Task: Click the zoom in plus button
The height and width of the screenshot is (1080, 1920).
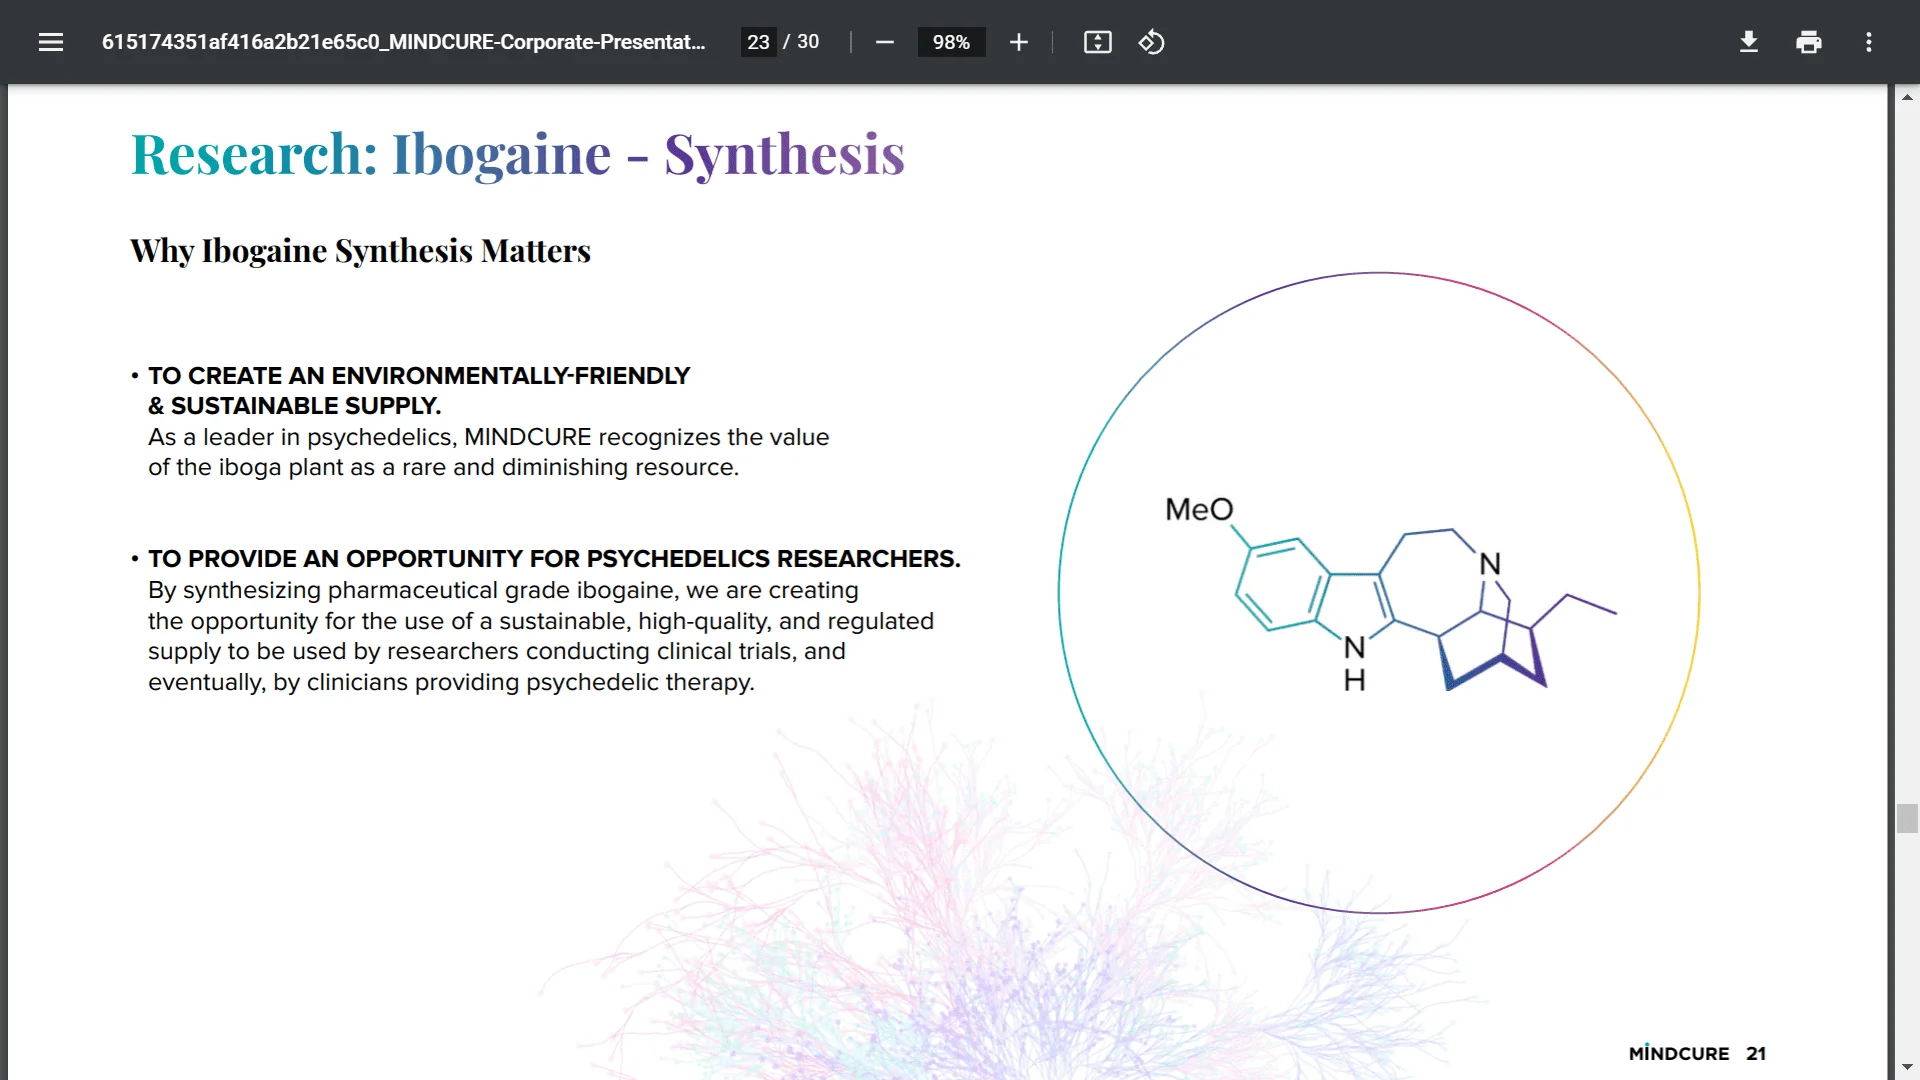Action: point(1018,42)
